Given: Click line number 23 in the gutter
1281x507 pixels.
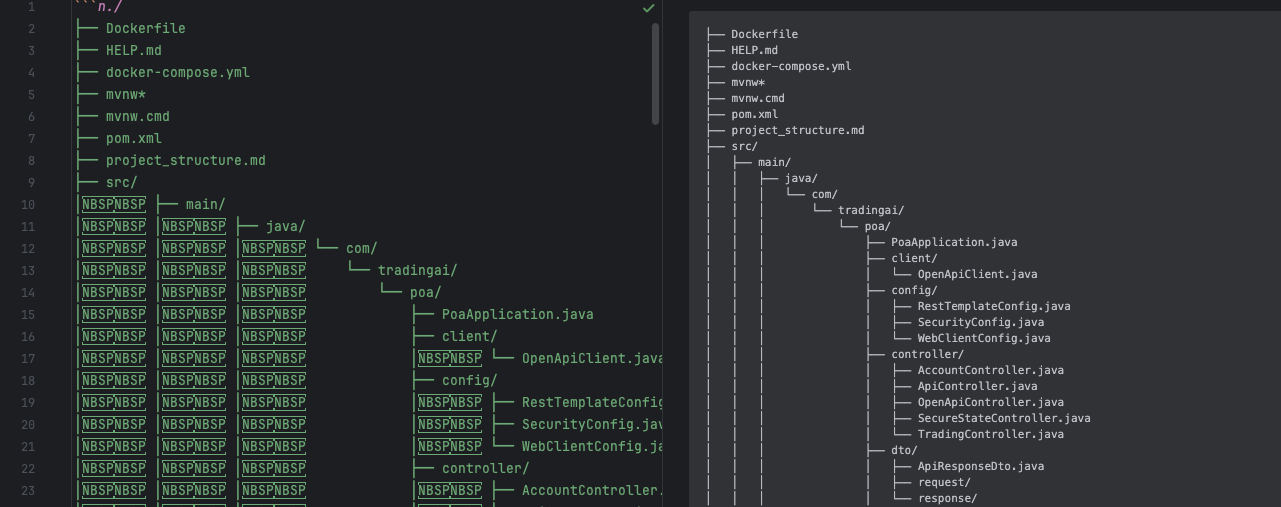Looking at the screenshot, I should [x=28, y=490].
